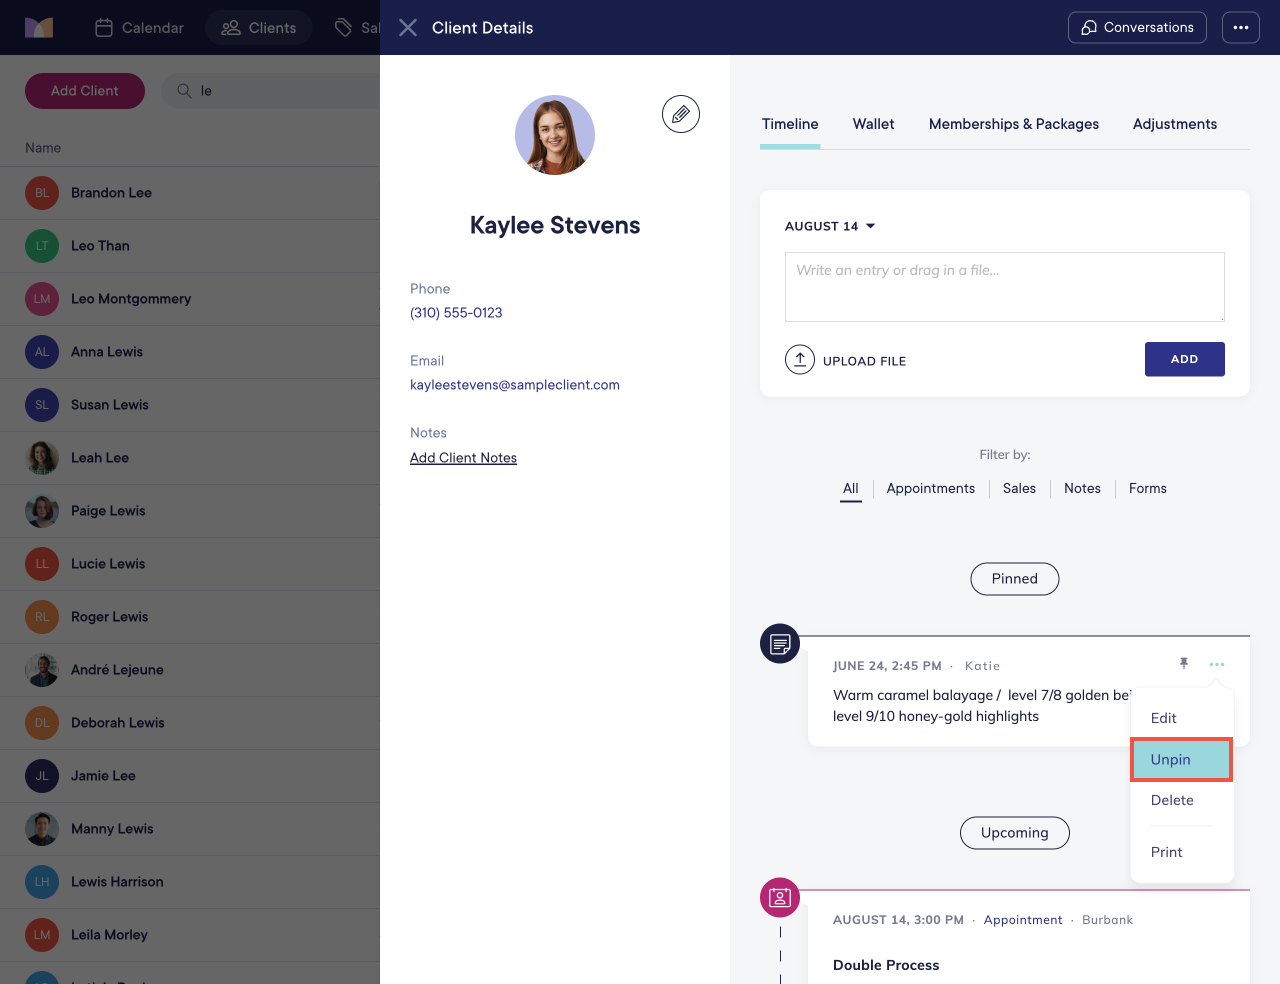The width and height of the screenshot is (1280, 984).
Task: Open the Appointment link on August 14
Action: tap(1023, 920)
